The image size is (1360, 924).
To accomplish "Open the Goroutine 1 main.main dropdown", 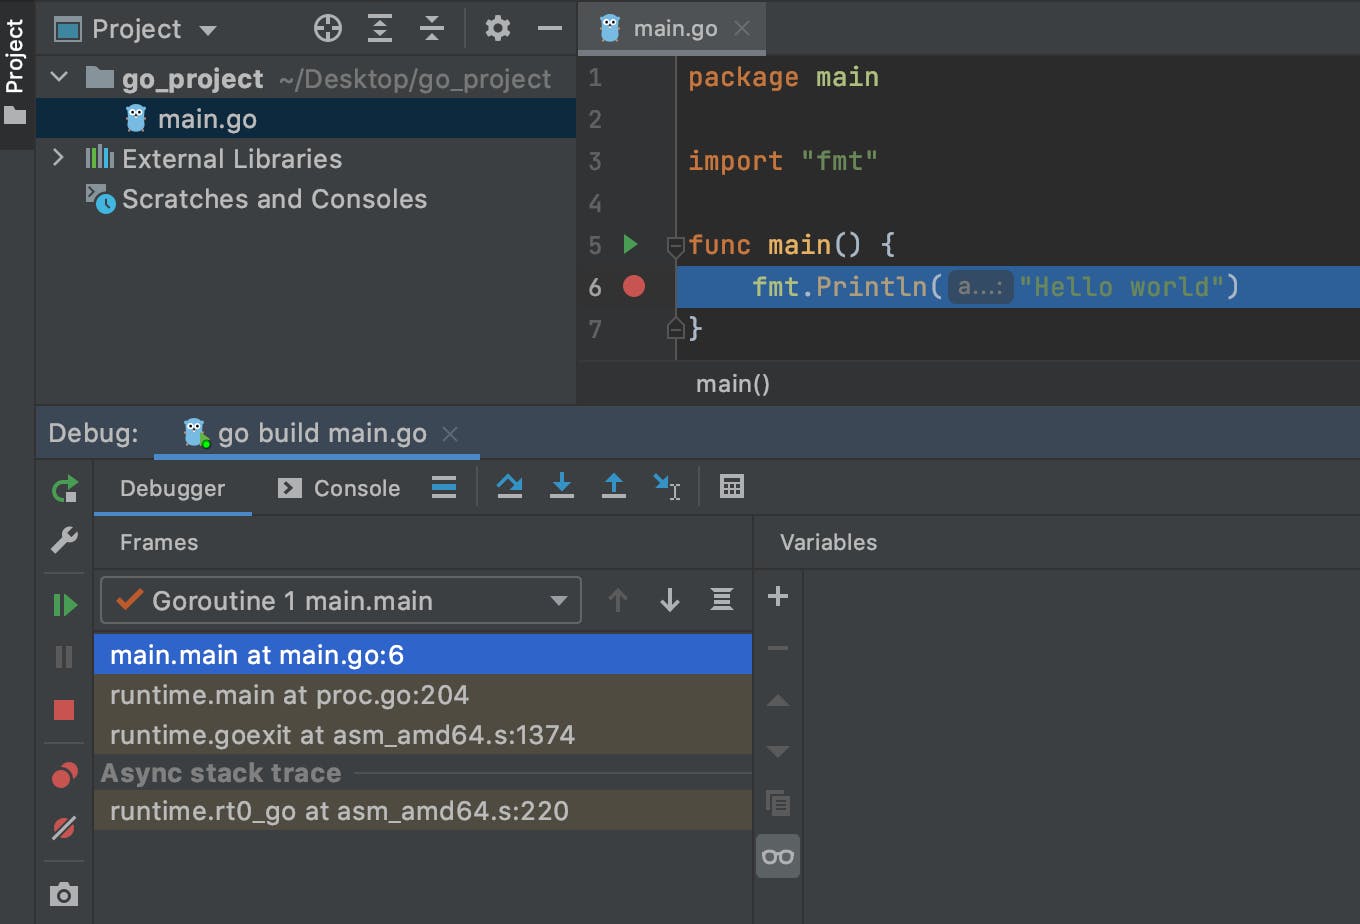I will click(x=341, y=600).
